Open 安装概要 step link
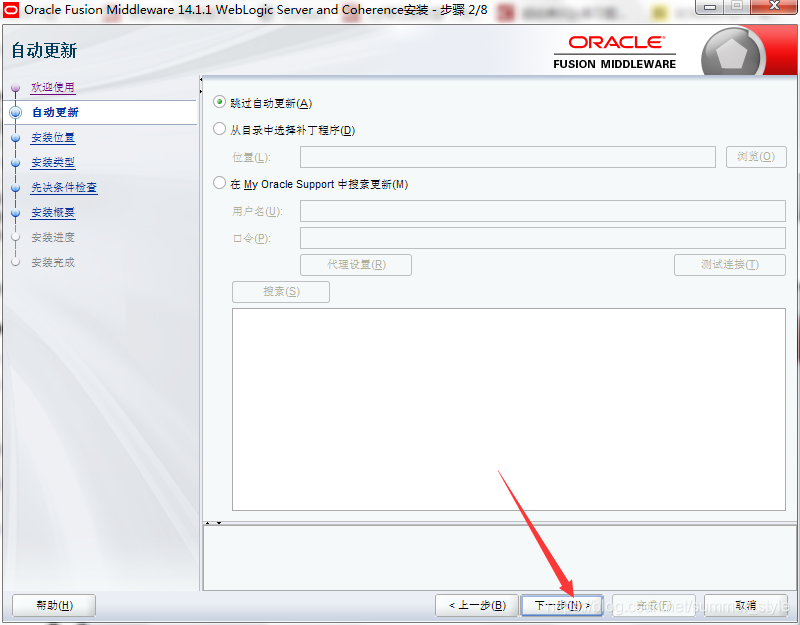 (53, 212)
